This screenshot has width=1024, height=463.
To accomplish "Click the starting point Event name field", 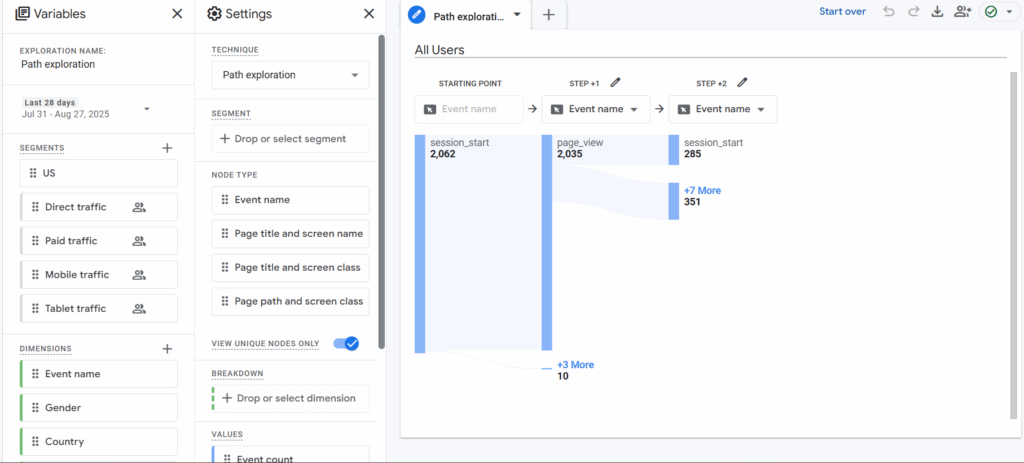I will point(469,109).
